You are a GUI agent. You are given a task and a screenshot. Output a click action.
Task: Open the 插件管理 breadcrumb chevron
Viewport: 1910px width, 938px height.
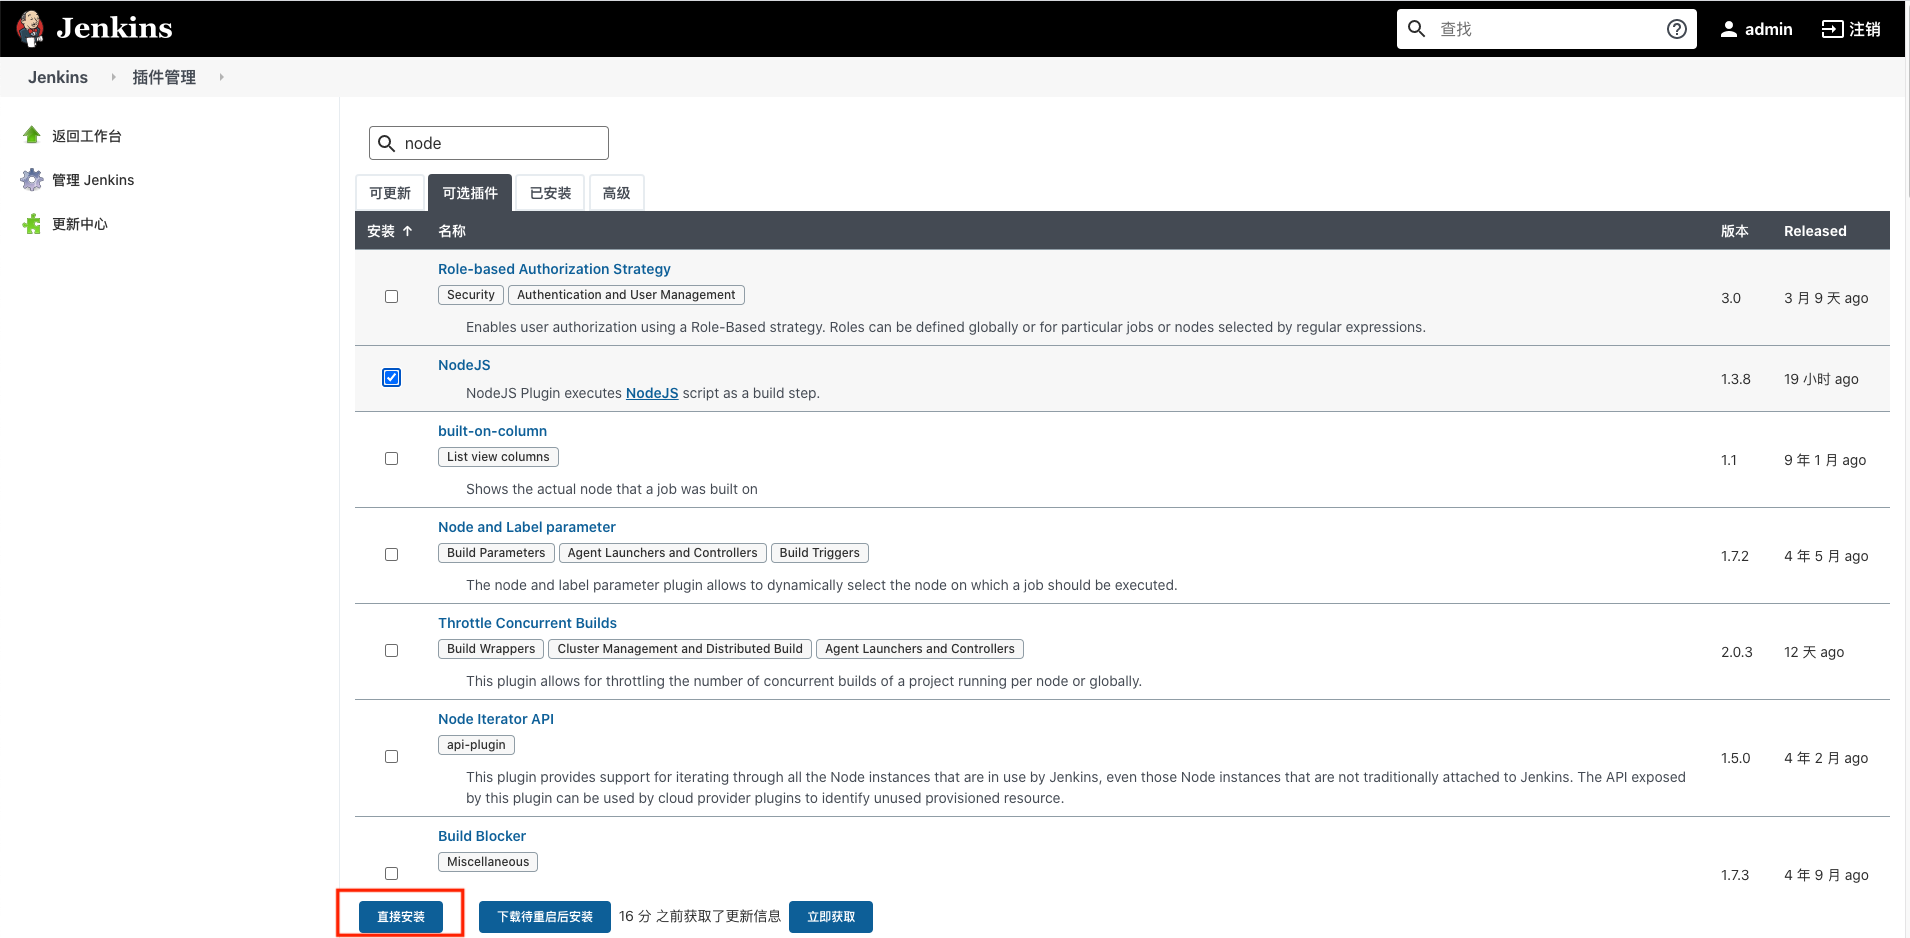coord(220,77)
